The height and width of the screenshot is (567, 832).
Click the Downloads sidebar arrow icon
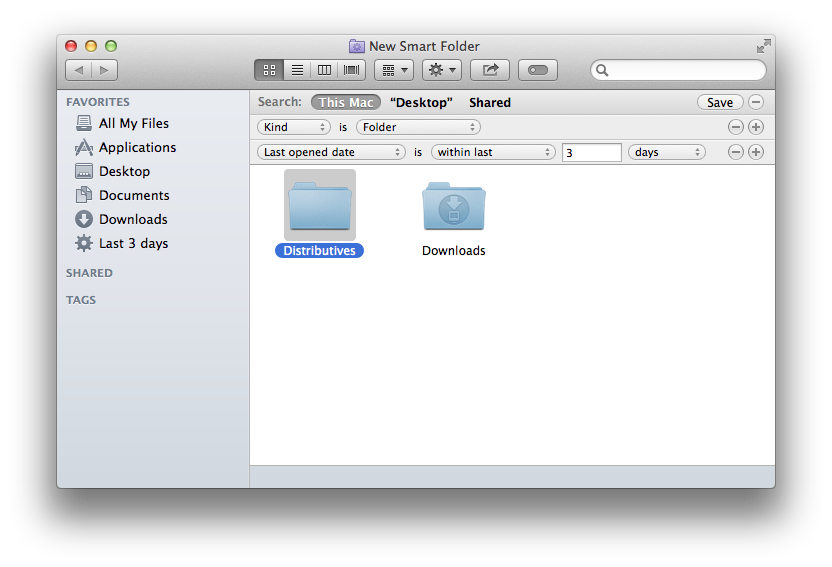coord(84,219)
